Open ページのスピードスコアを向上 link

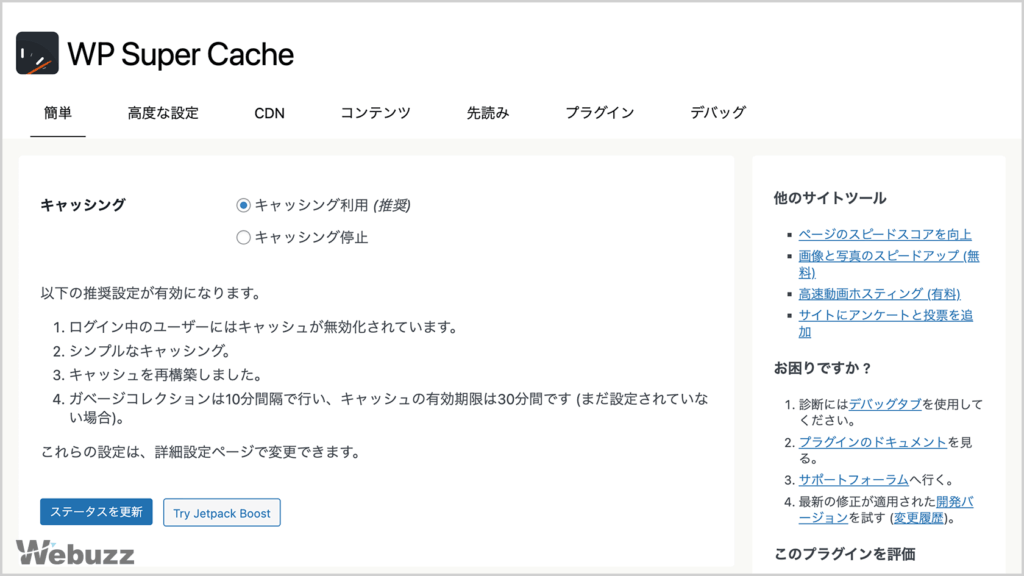pos(885,234)
